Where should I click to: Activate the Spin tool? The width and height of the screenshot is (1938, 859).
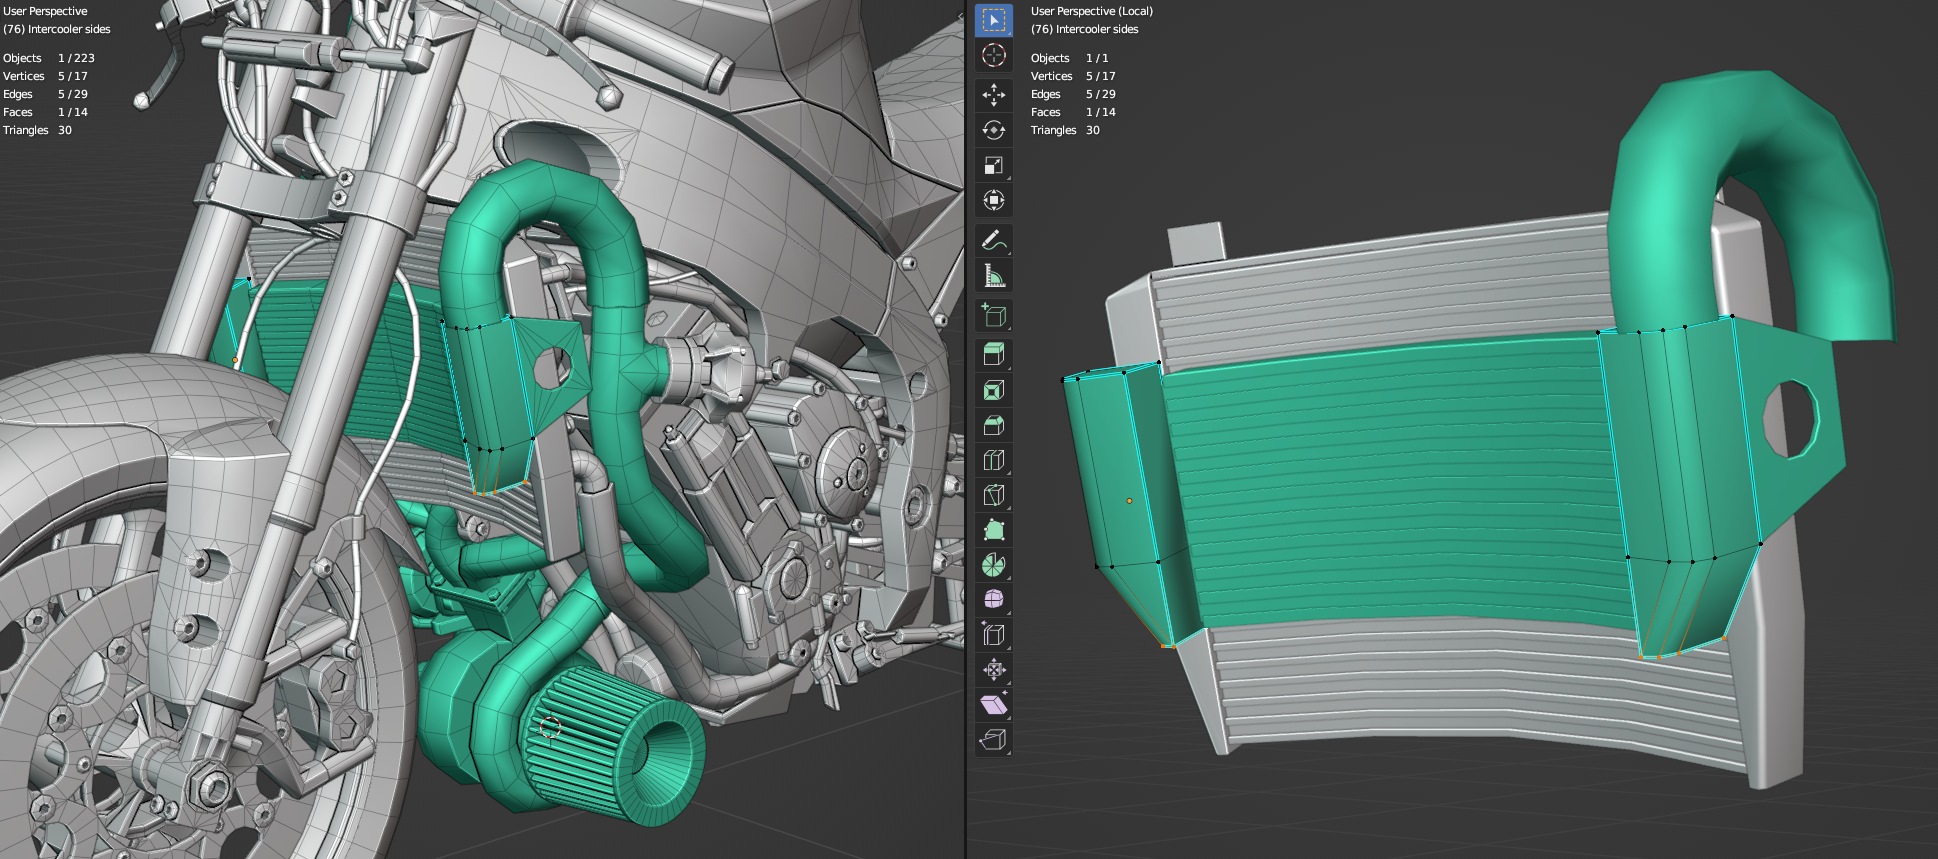tap(993, 565)
